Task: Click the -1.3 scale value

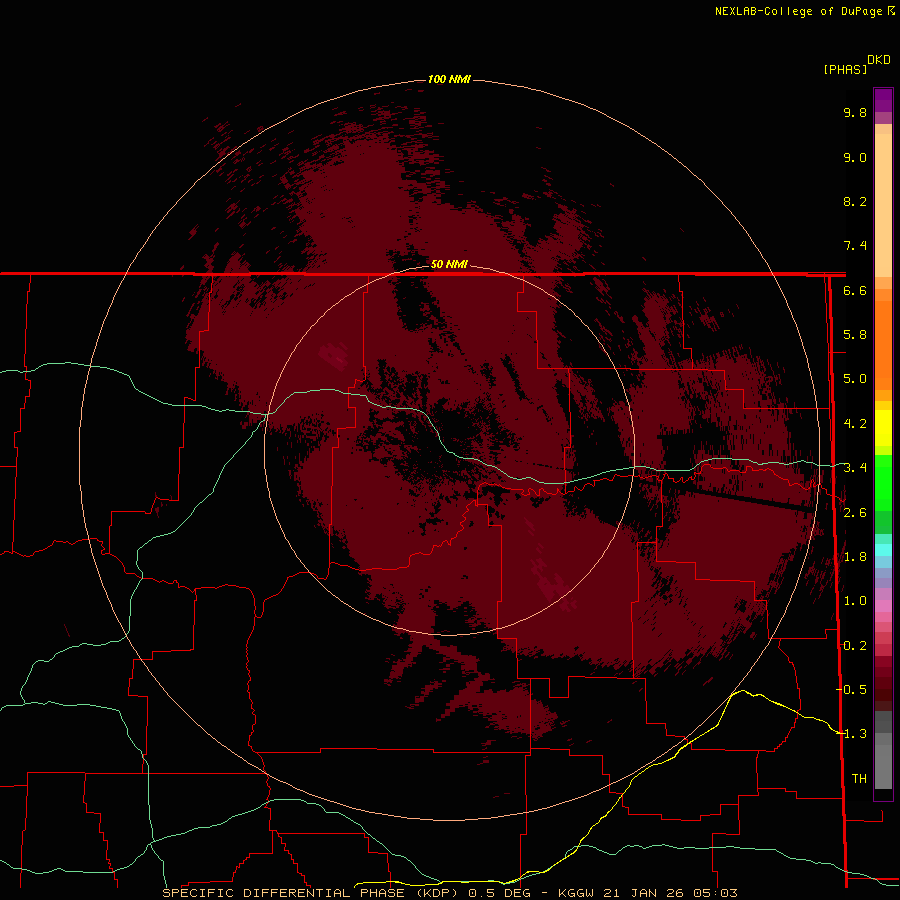Action: pos(851,734)
